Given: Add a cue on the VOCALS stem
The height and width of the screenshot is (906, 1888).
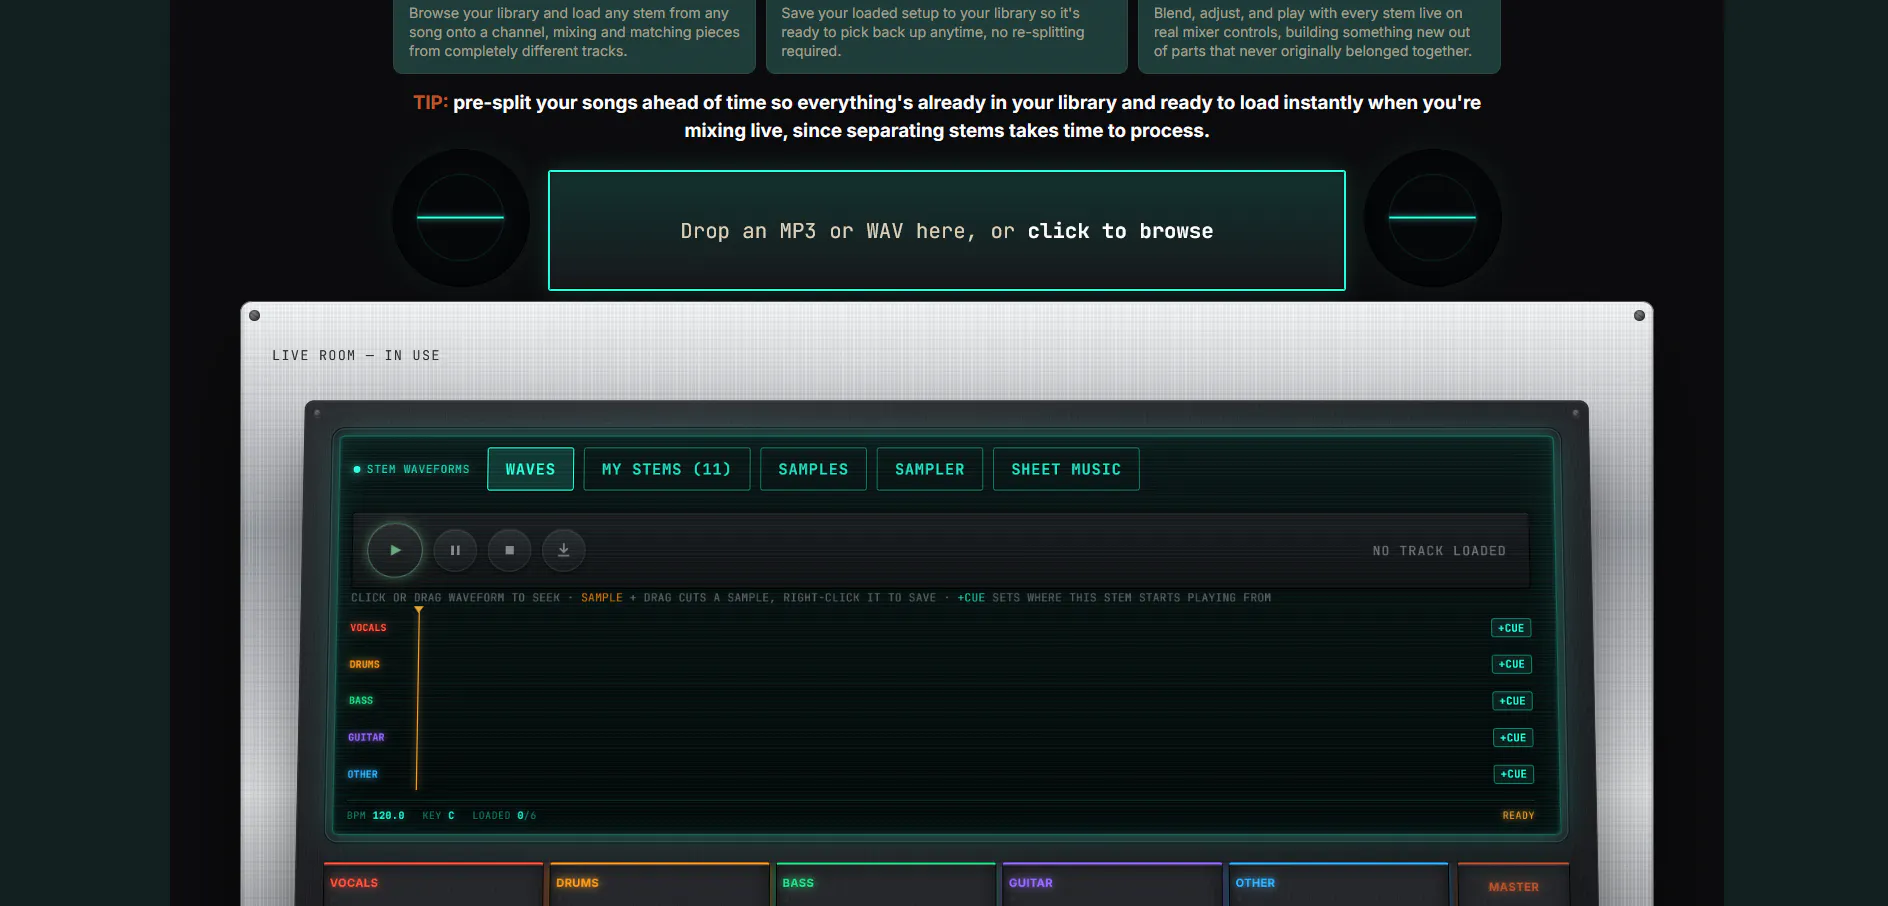Looking at the screenshot, I should coord(1511,628).
